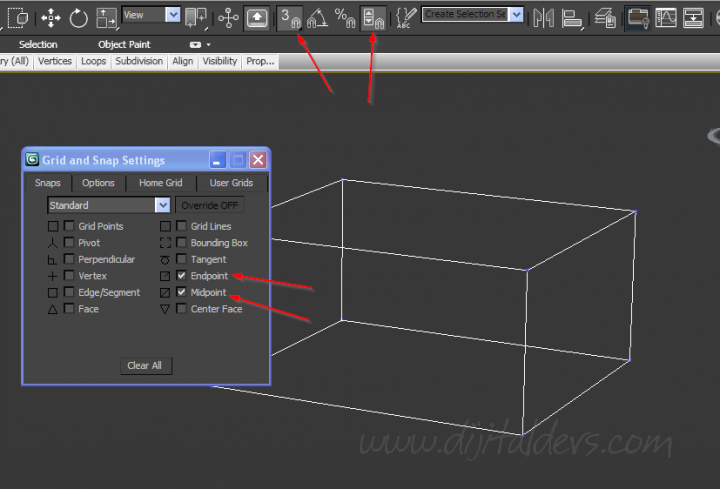
Task: Open the Object Paint ribbon tab
Action: click(x=125, y=45)
